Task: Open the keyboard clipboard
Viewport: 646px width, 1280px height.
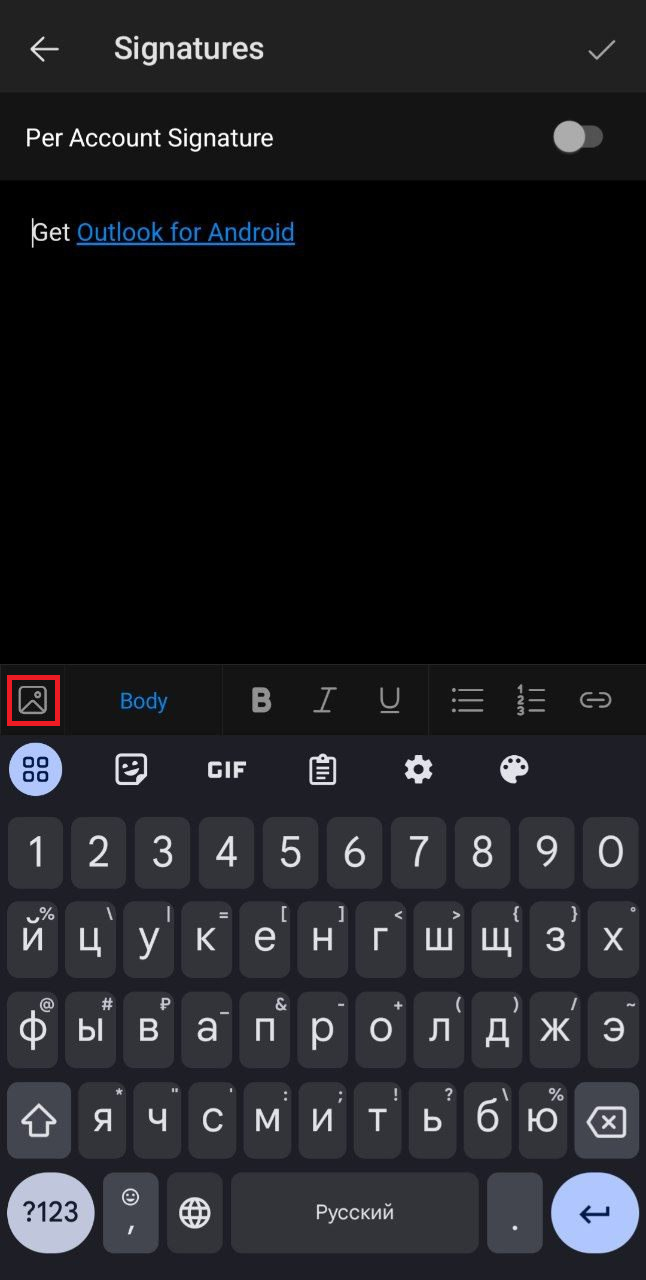Action: pos(323,769)
